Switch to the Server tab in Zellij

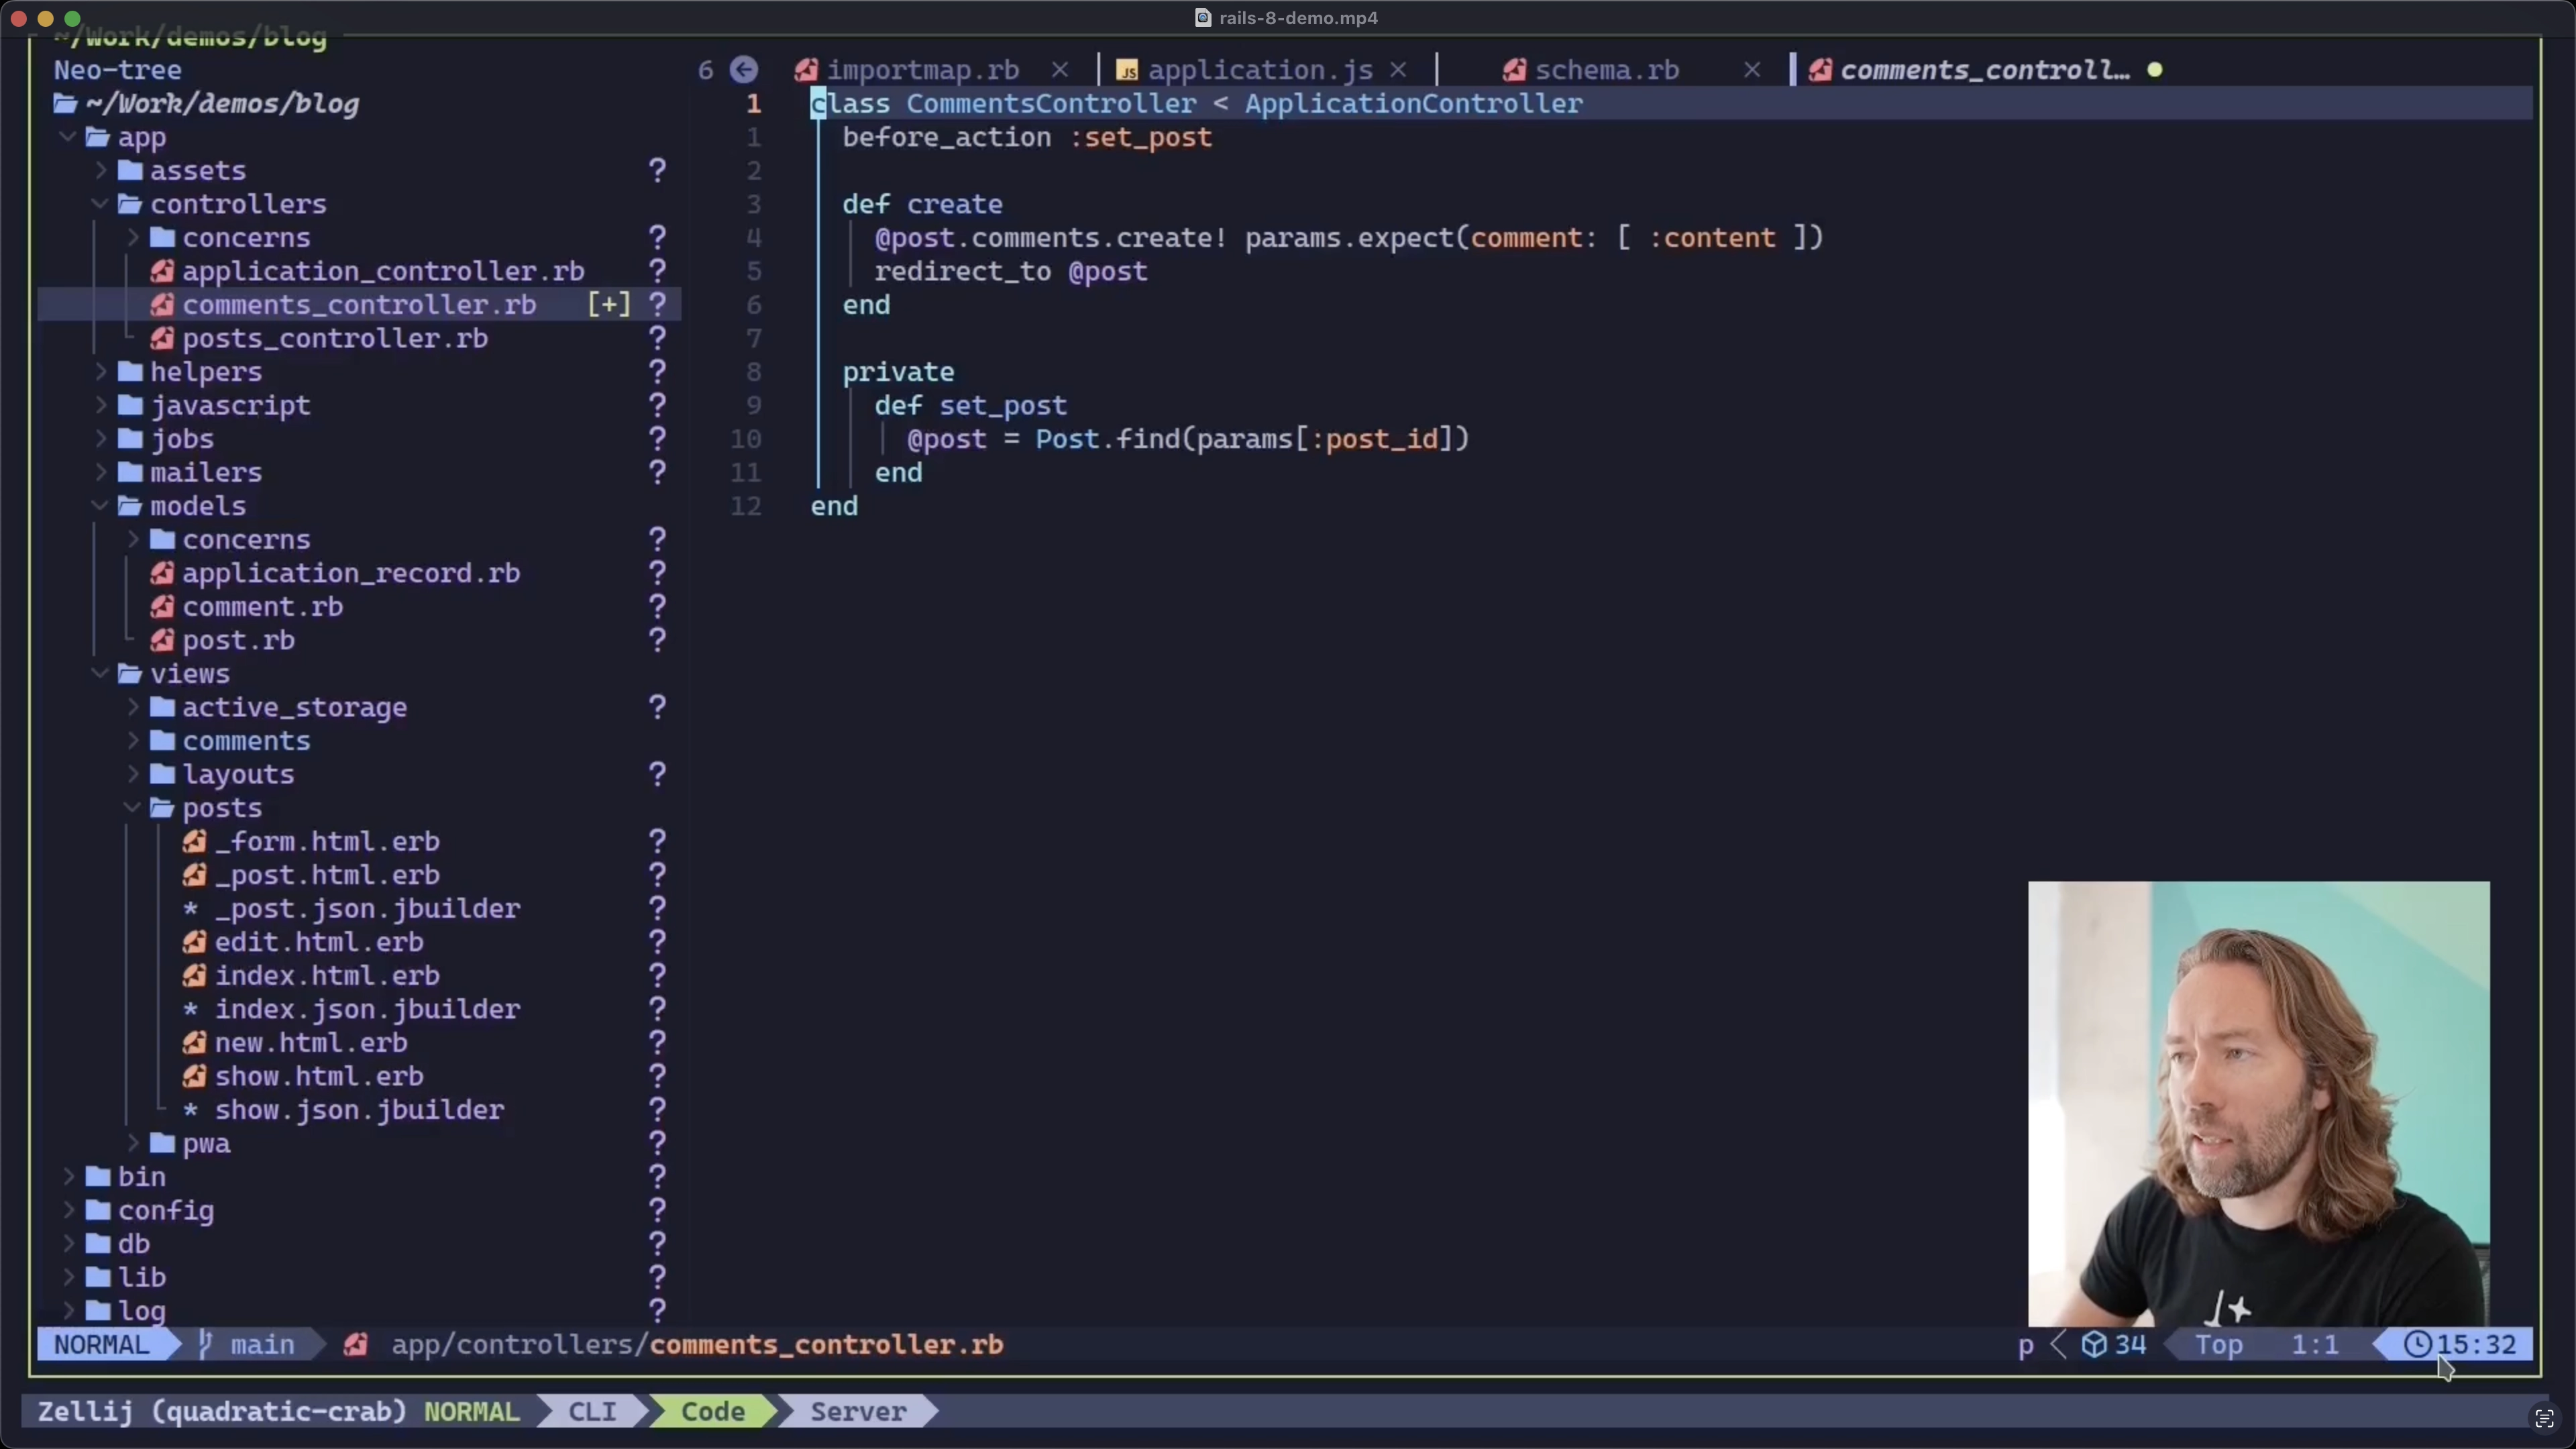[858, 1411]
